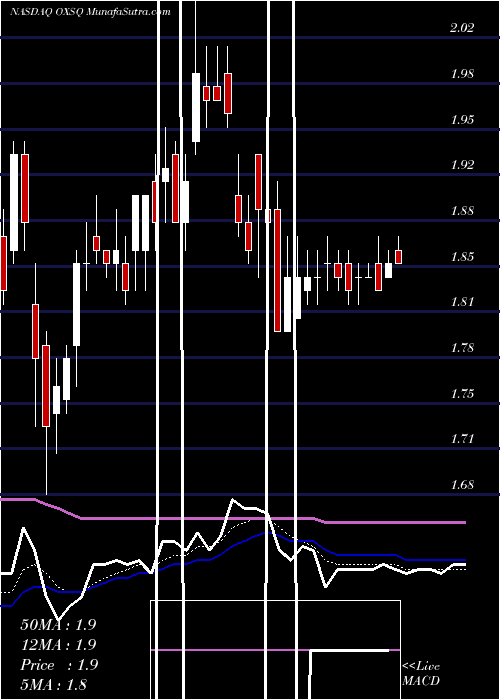Click the NASDAQ OXSQ MunafaSutra.com title
The height and width of the screenshot is (700, 500).
pos(90,12)
